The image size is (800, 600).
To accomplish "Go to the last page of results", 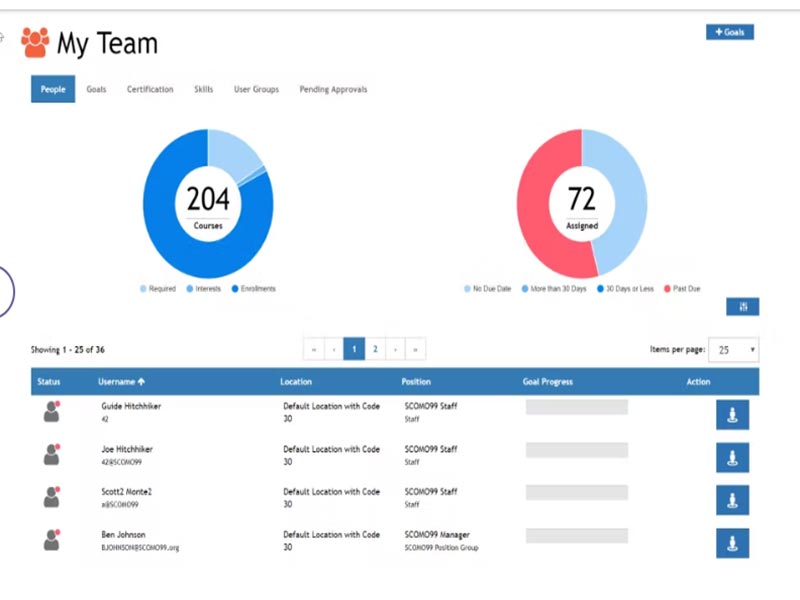I will pos(415,349).
